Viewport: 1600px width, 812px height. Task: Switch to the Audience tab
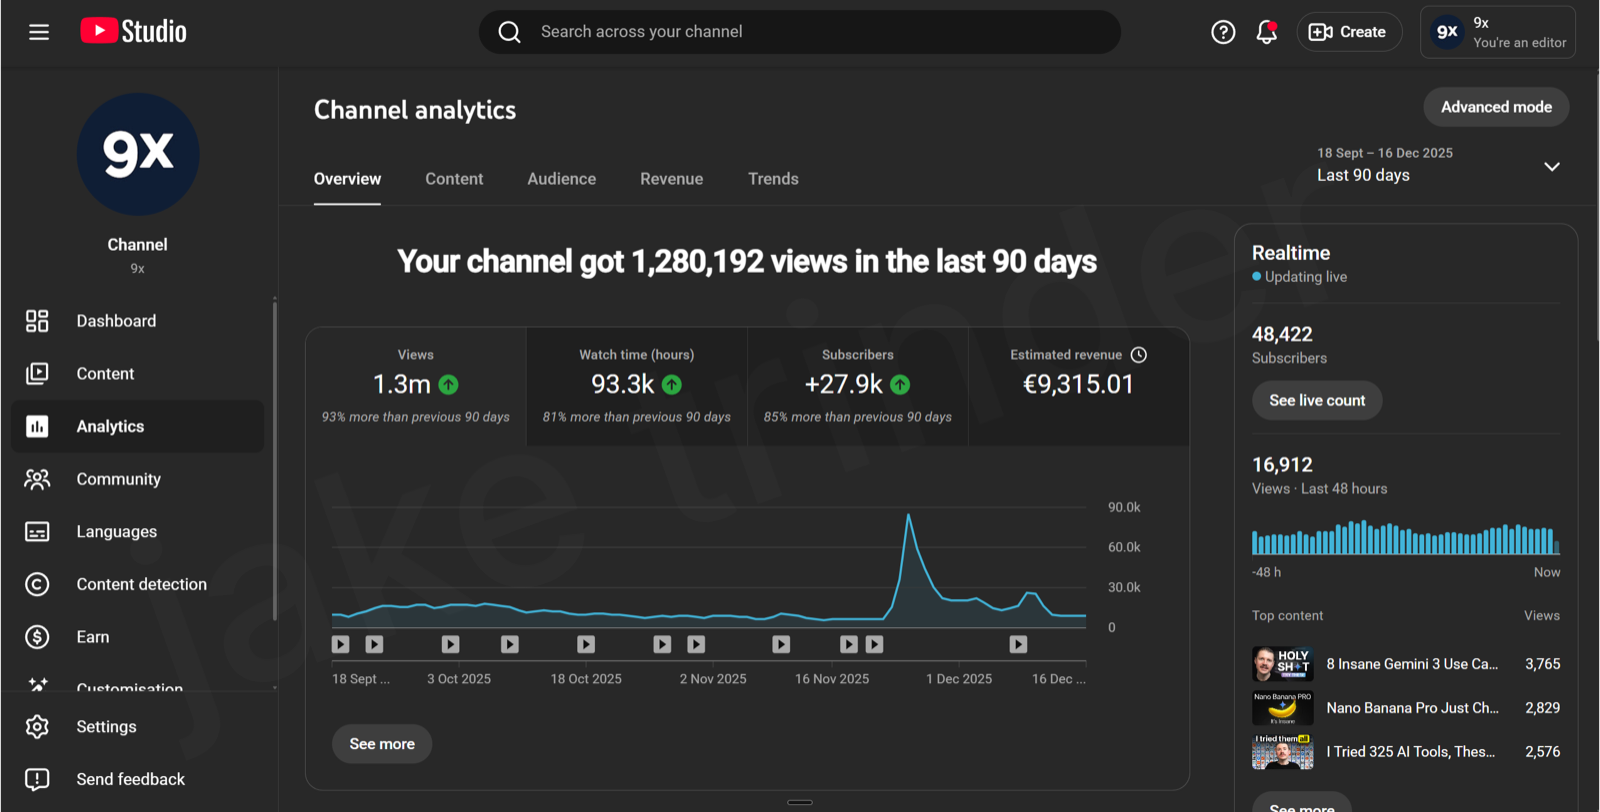click(x=562, y=179)
